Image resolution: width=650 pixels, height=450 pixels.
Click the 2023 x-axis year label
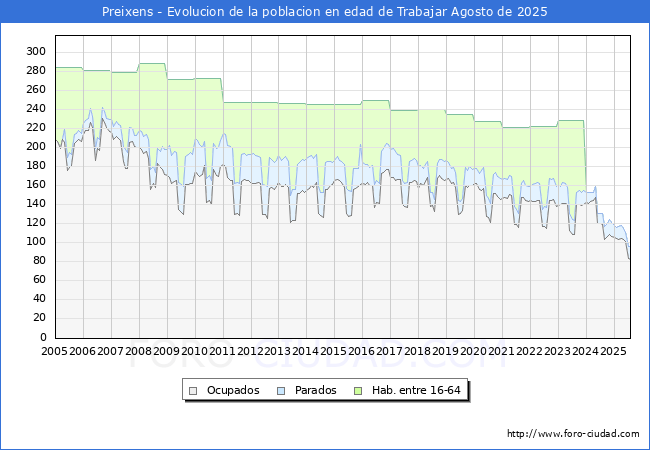click(557, 351)
